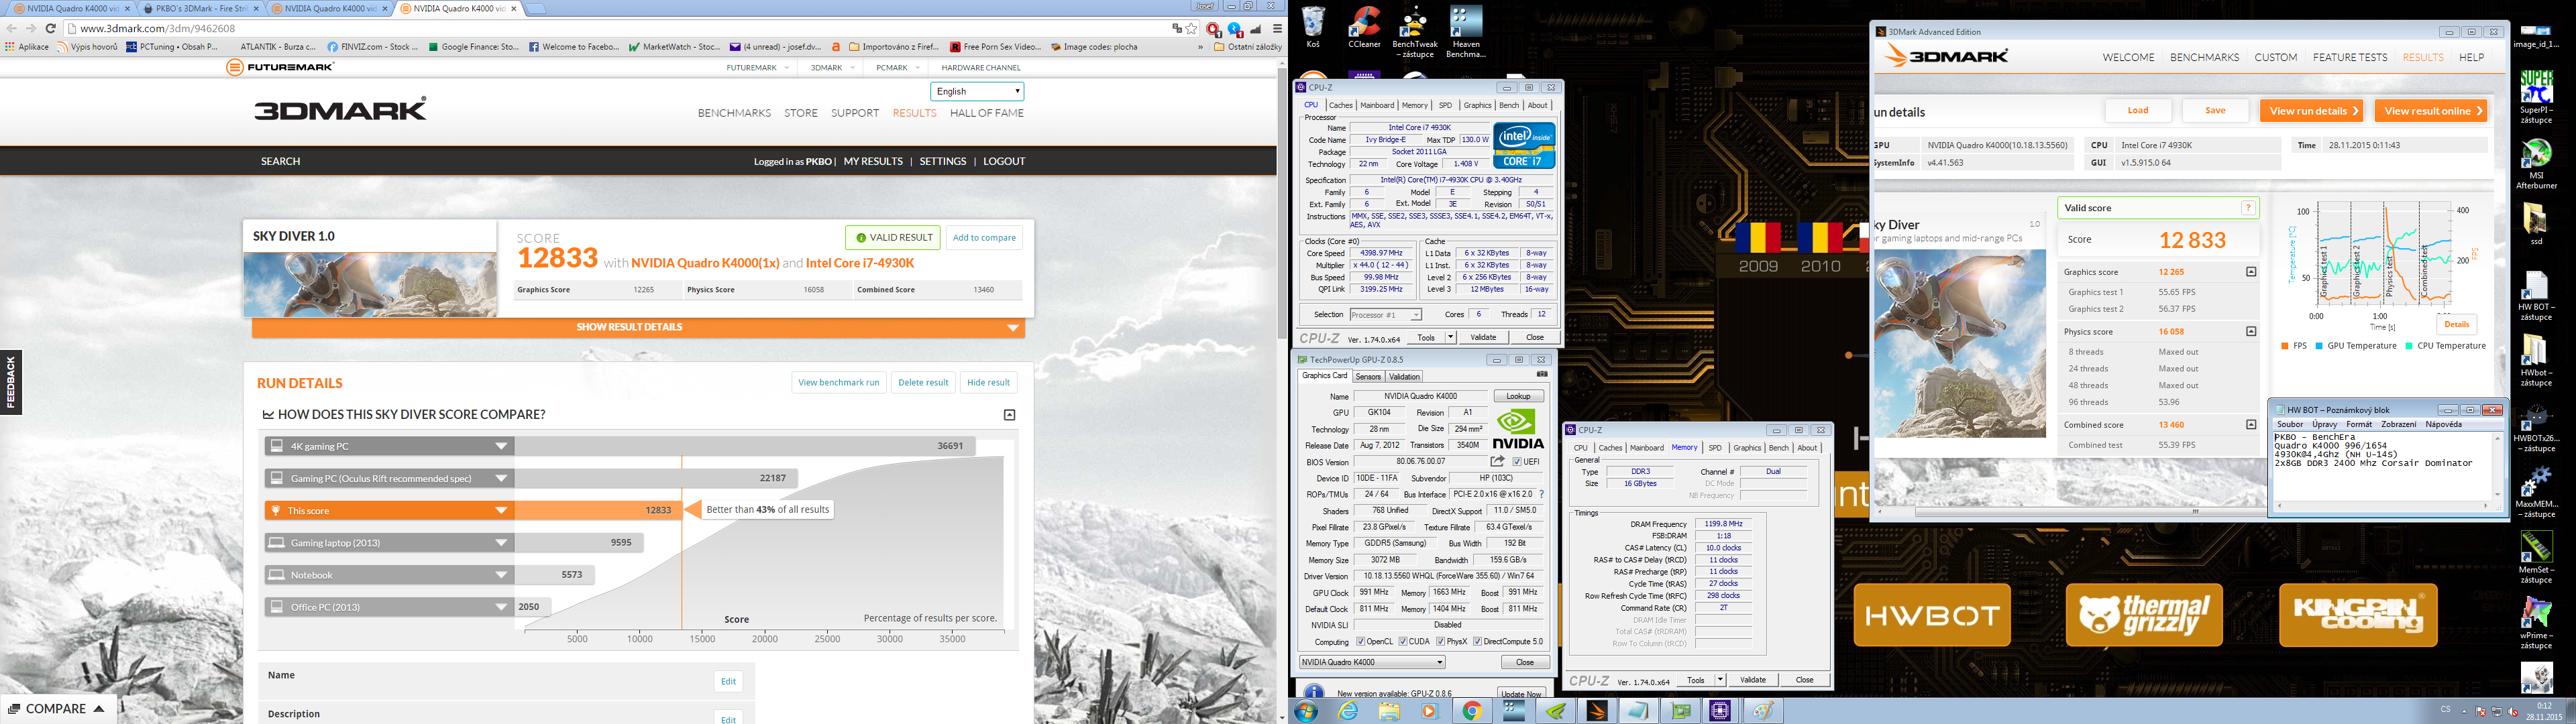The width and height of the screenshot is (2576, 724).
Task: Open Windows Explorer folder on the taskbar
Action: click(x=1389, y=711)
